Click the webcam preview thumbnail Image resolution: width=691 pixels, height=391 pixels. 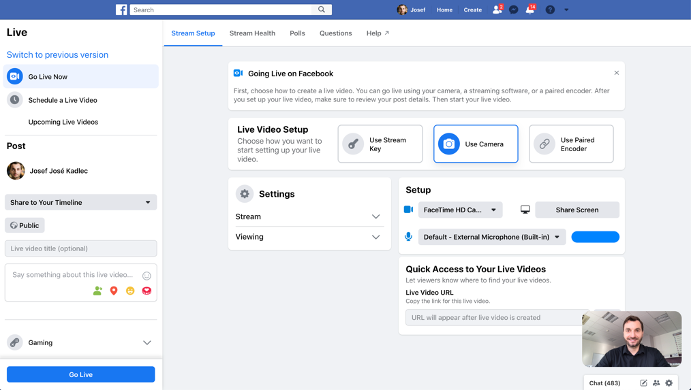[632, 339]
